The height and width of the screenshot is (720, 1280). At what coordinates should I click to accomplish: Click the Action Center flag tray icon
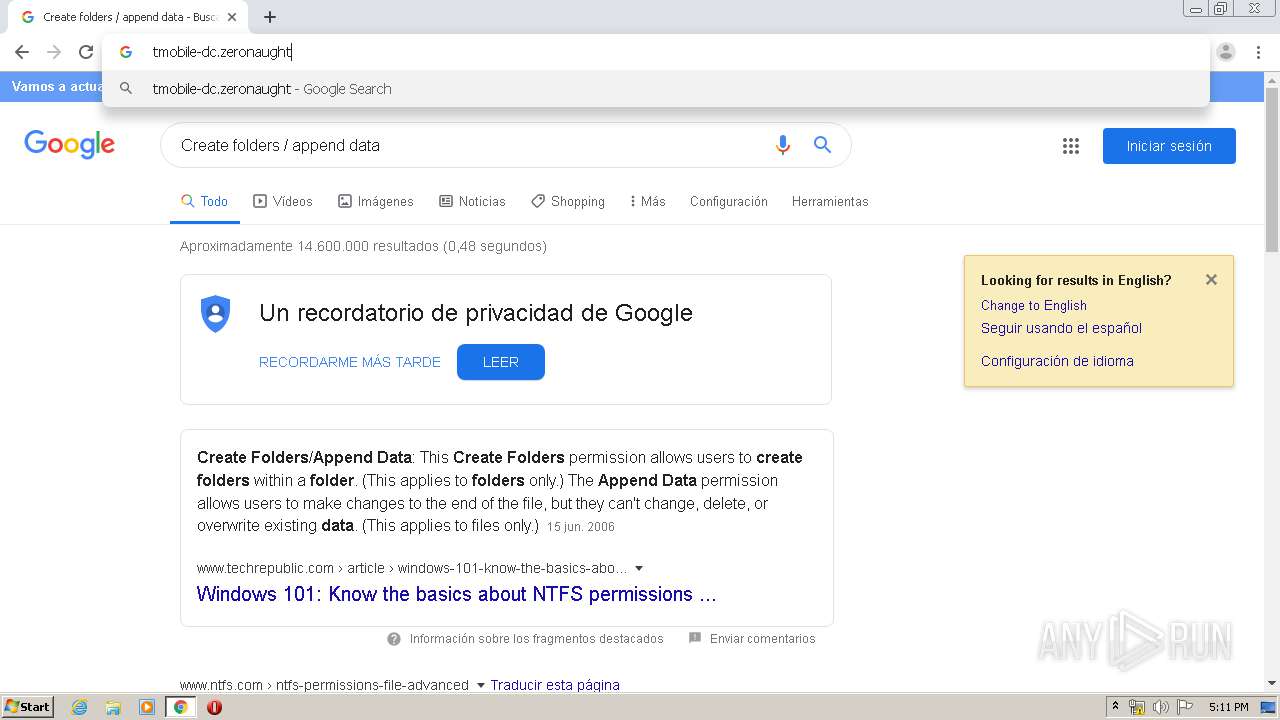pos(1184,707)
